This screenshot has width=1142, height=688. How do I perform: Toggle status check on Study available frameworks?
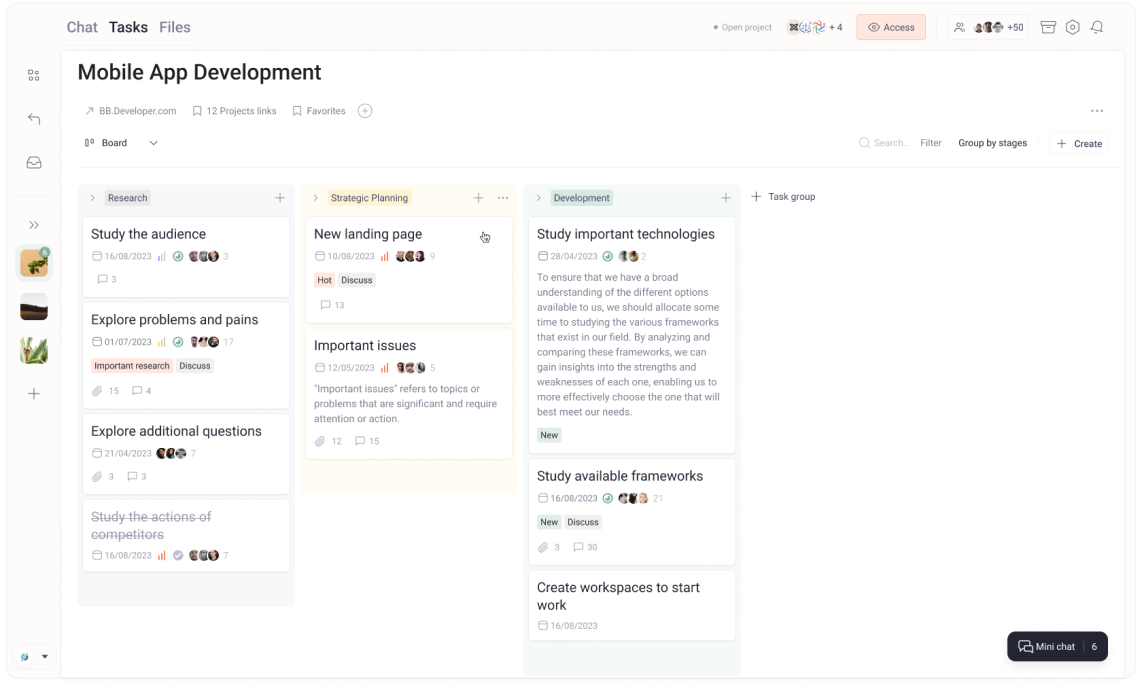(607, 498)
